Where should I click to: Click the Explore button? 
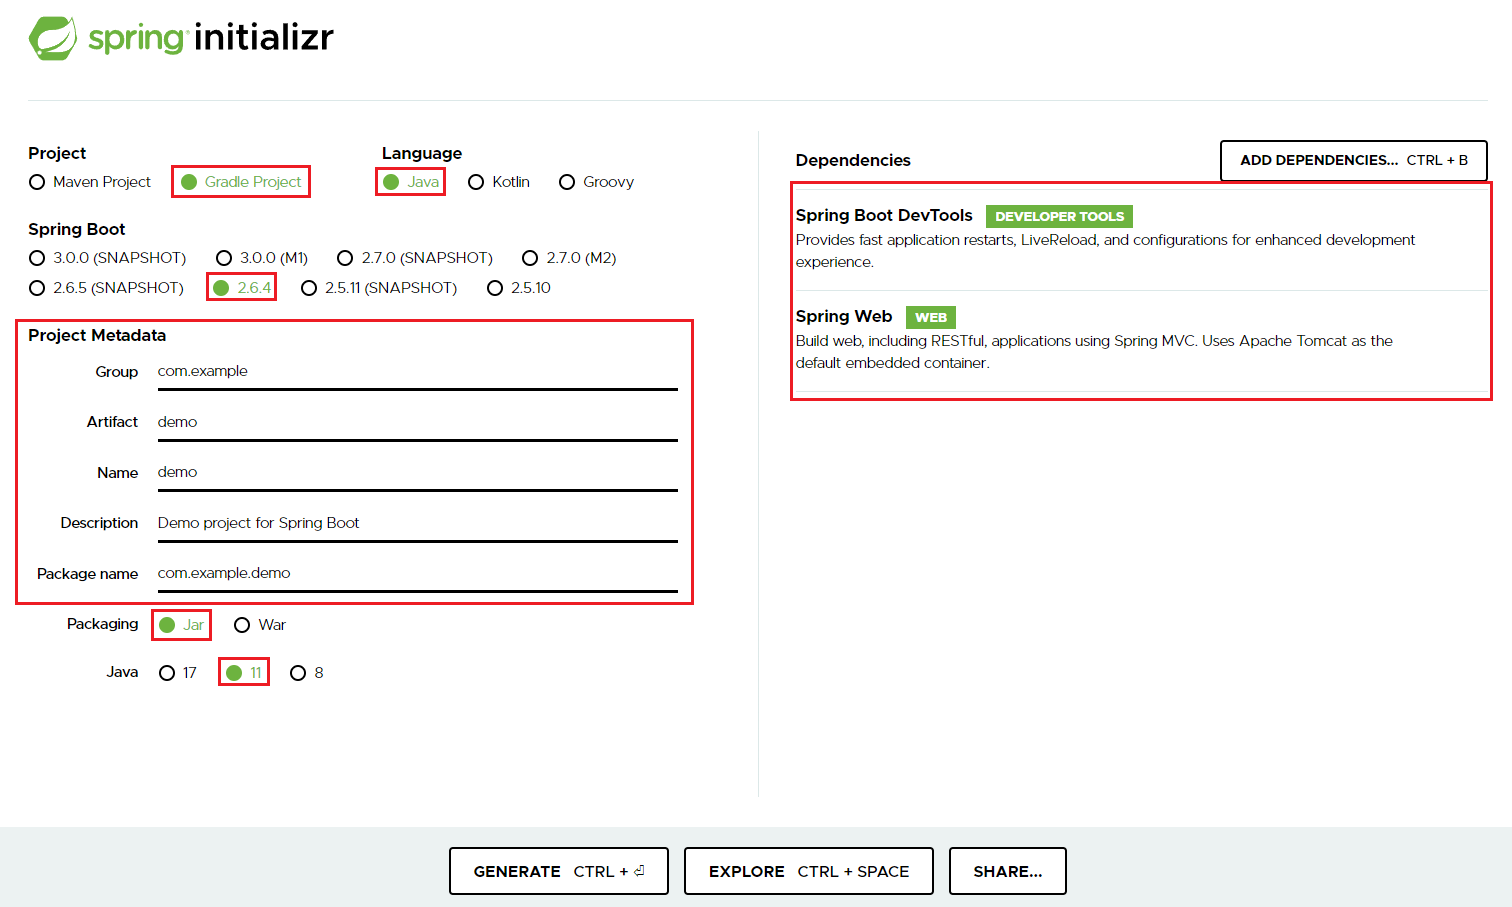[x=809, y=871]
